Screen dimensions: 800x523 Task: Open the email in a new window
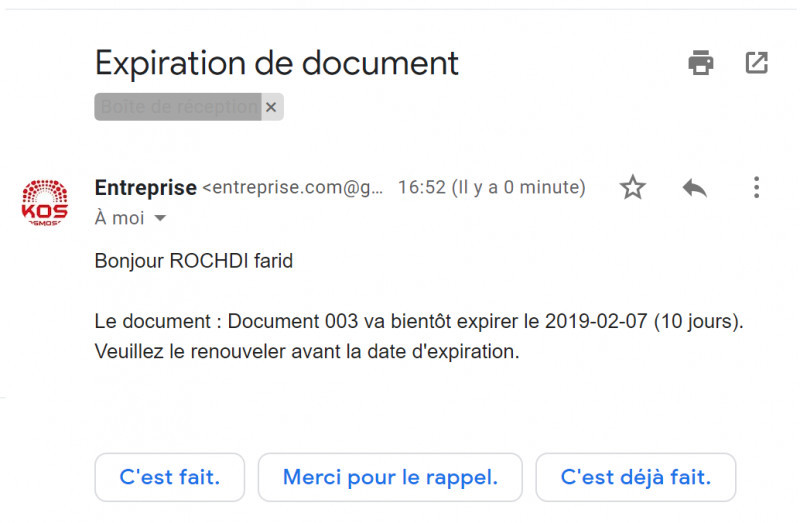[x=757, y=63]
